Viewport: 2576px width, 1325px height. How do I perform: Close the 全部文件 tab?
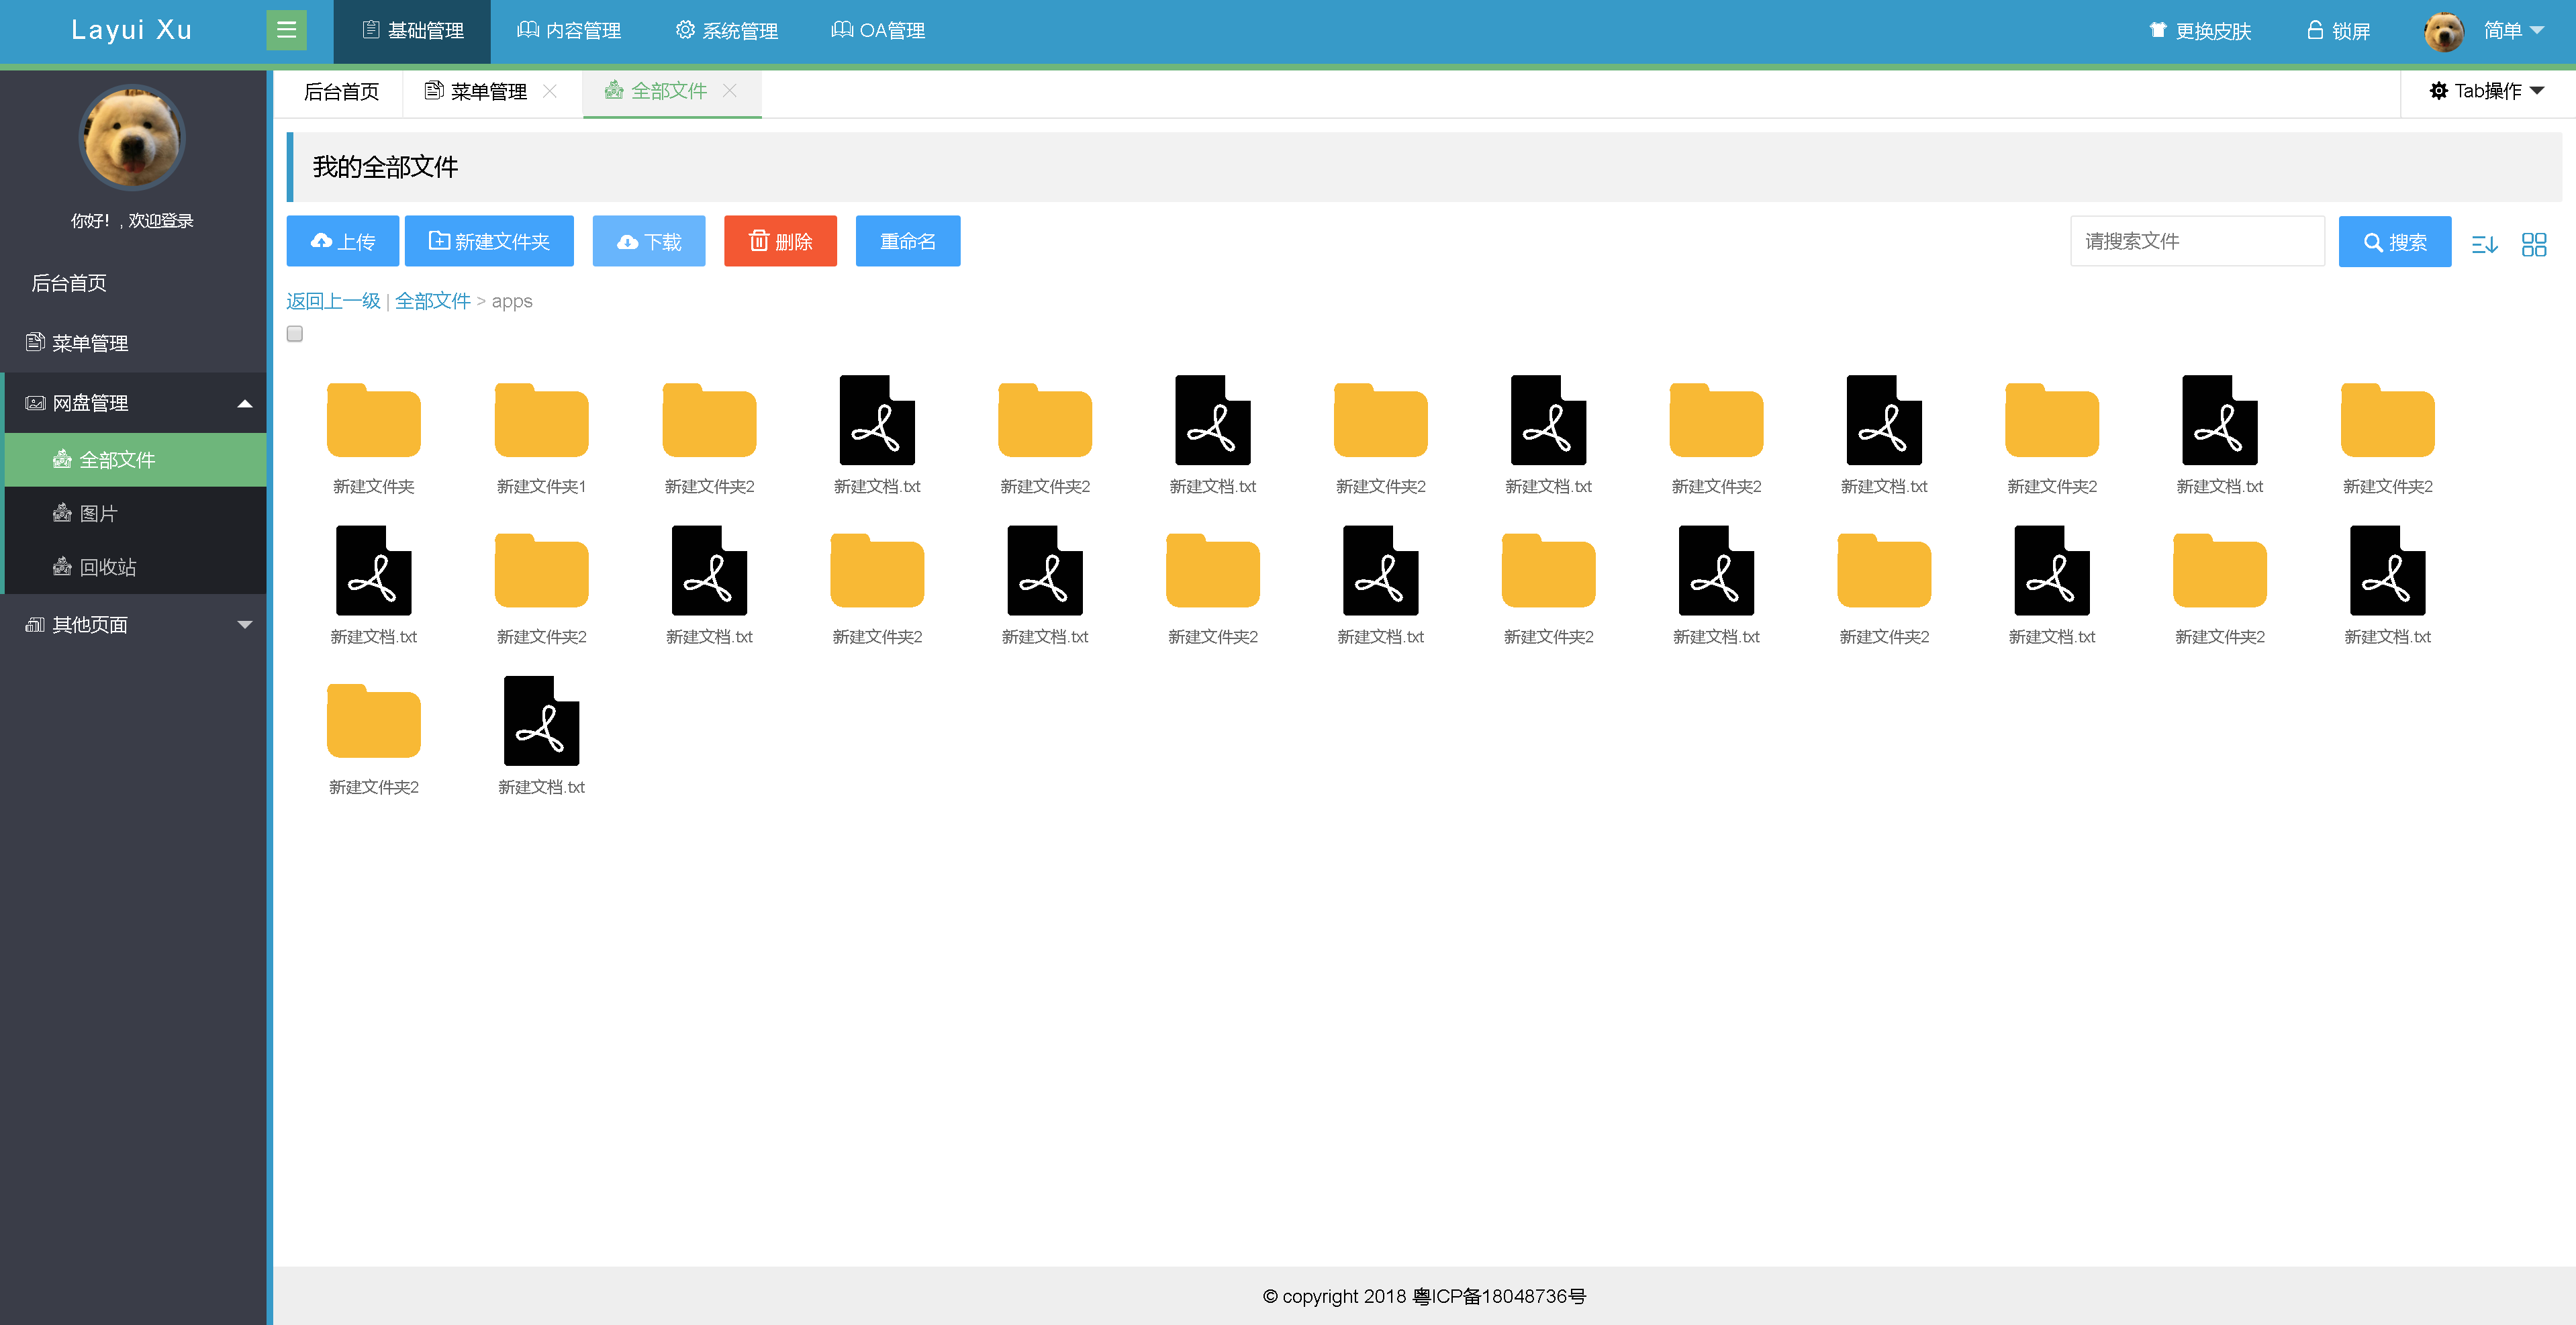pyautogui.click(x=730, y=91)
